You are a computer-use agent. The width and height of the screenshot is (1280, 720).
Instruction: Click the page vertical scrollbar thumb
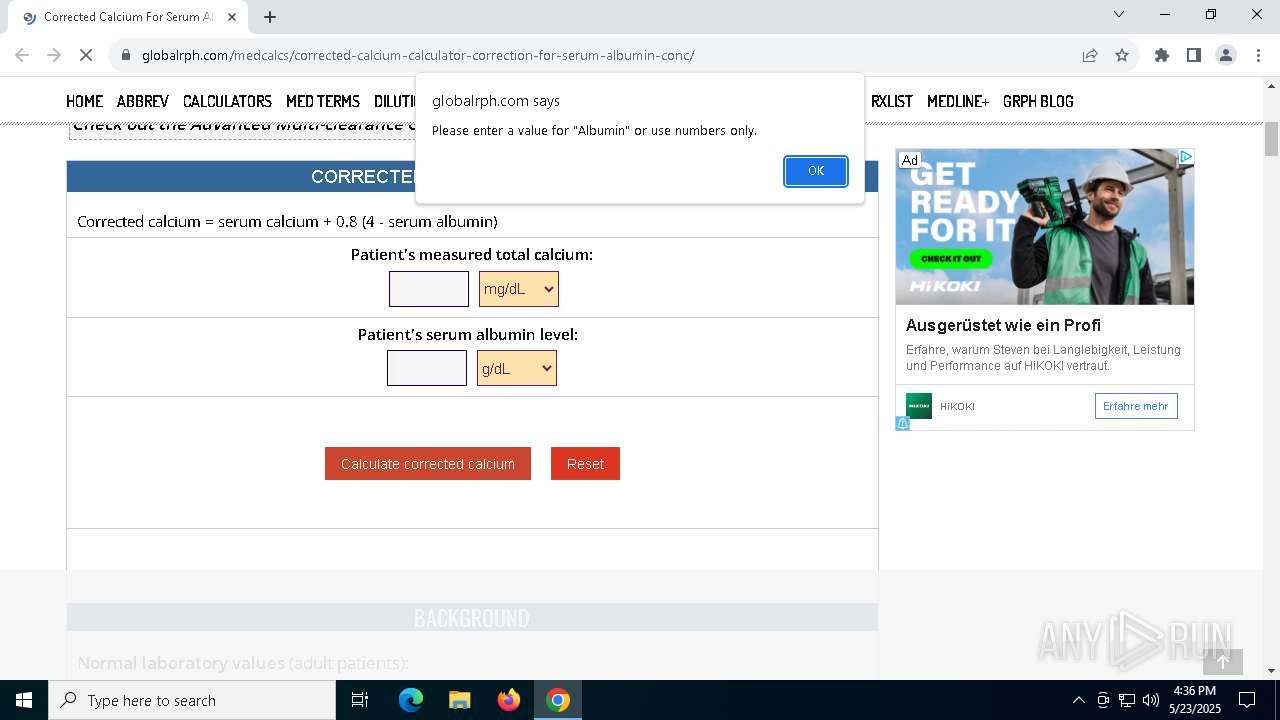point(1271,139)
